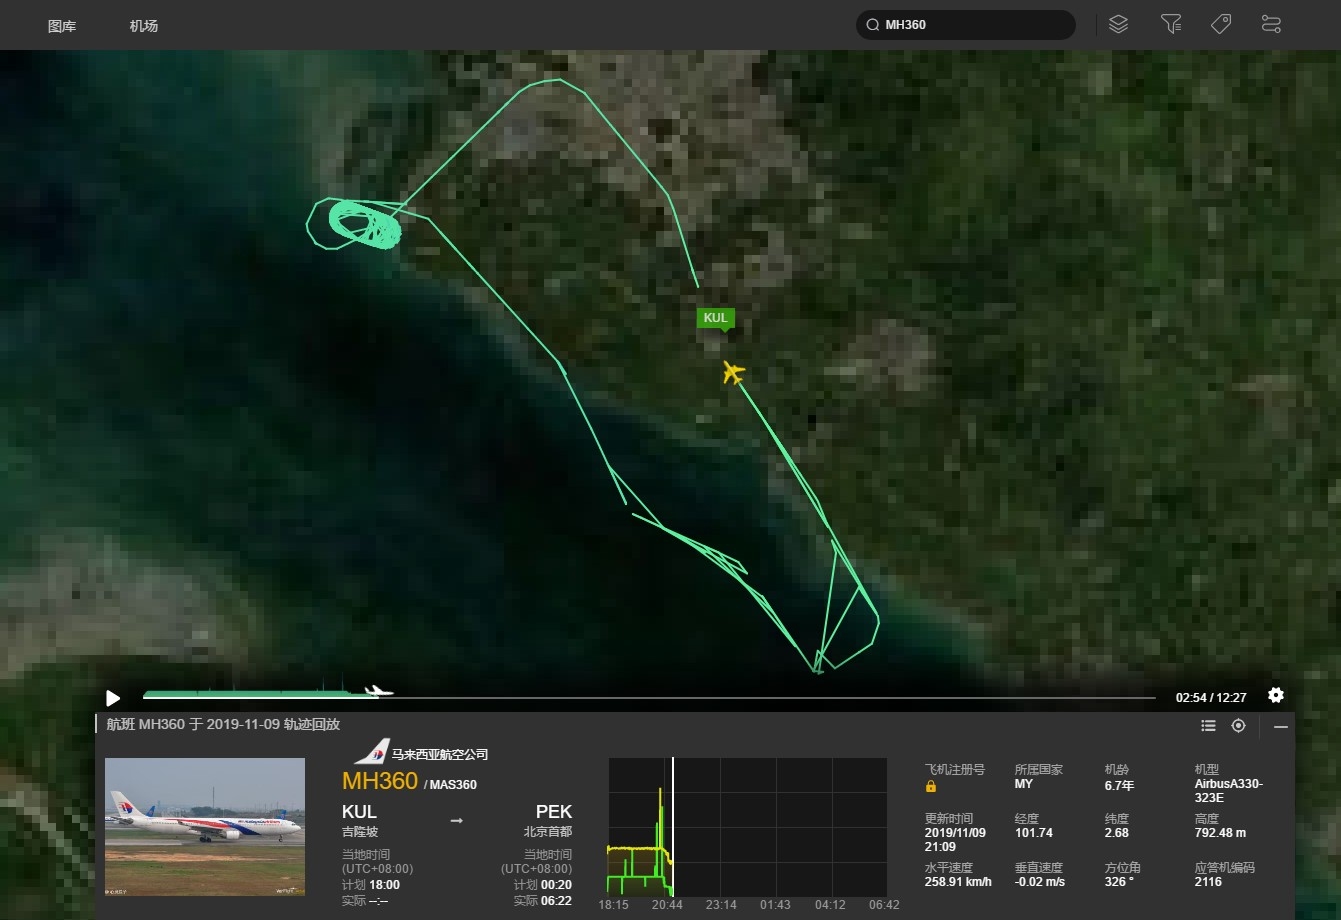Viewport: 1341px width, 920px height.
Task: Click locked registration padlock icon
Action: (x=931, y=786)
